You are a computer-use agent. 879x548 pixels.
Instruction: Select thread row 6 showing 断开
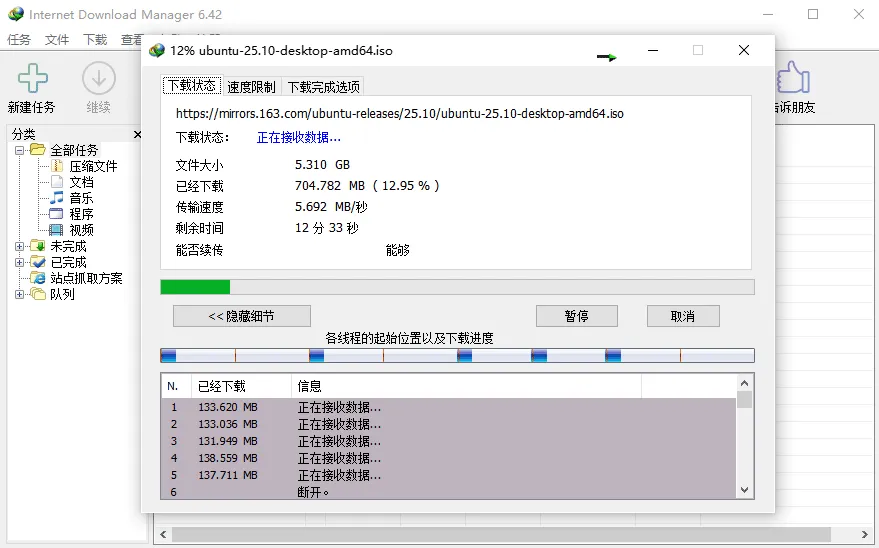point(448,491)
